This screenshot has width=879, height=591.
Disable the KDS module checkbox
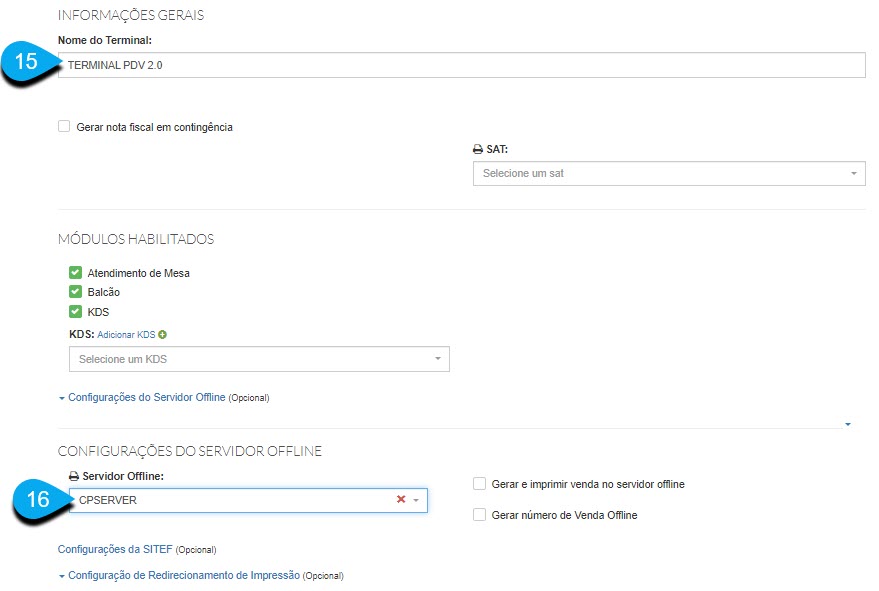(x=75, y=312)
